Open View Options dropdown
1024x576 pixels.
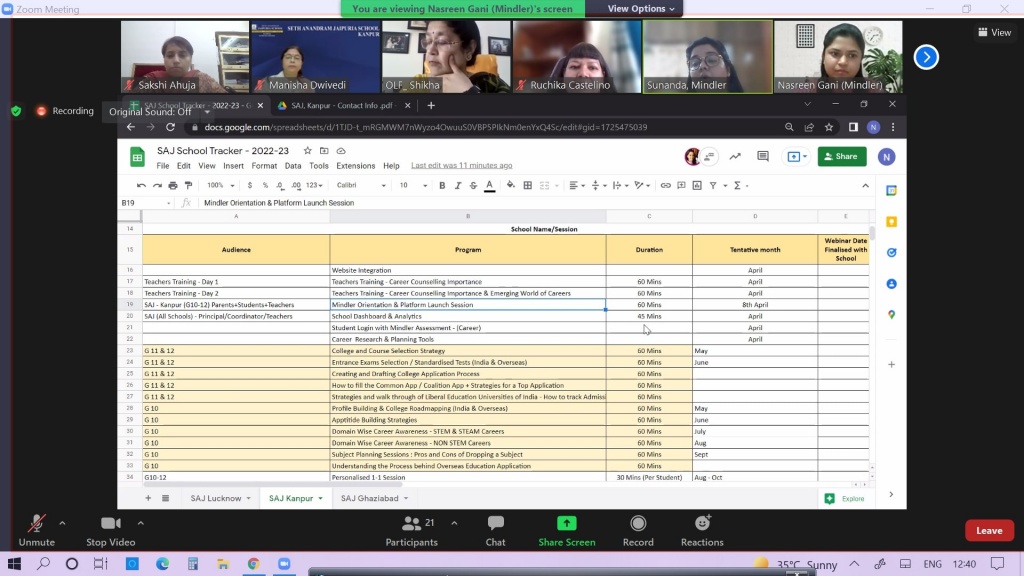[642, 9]
